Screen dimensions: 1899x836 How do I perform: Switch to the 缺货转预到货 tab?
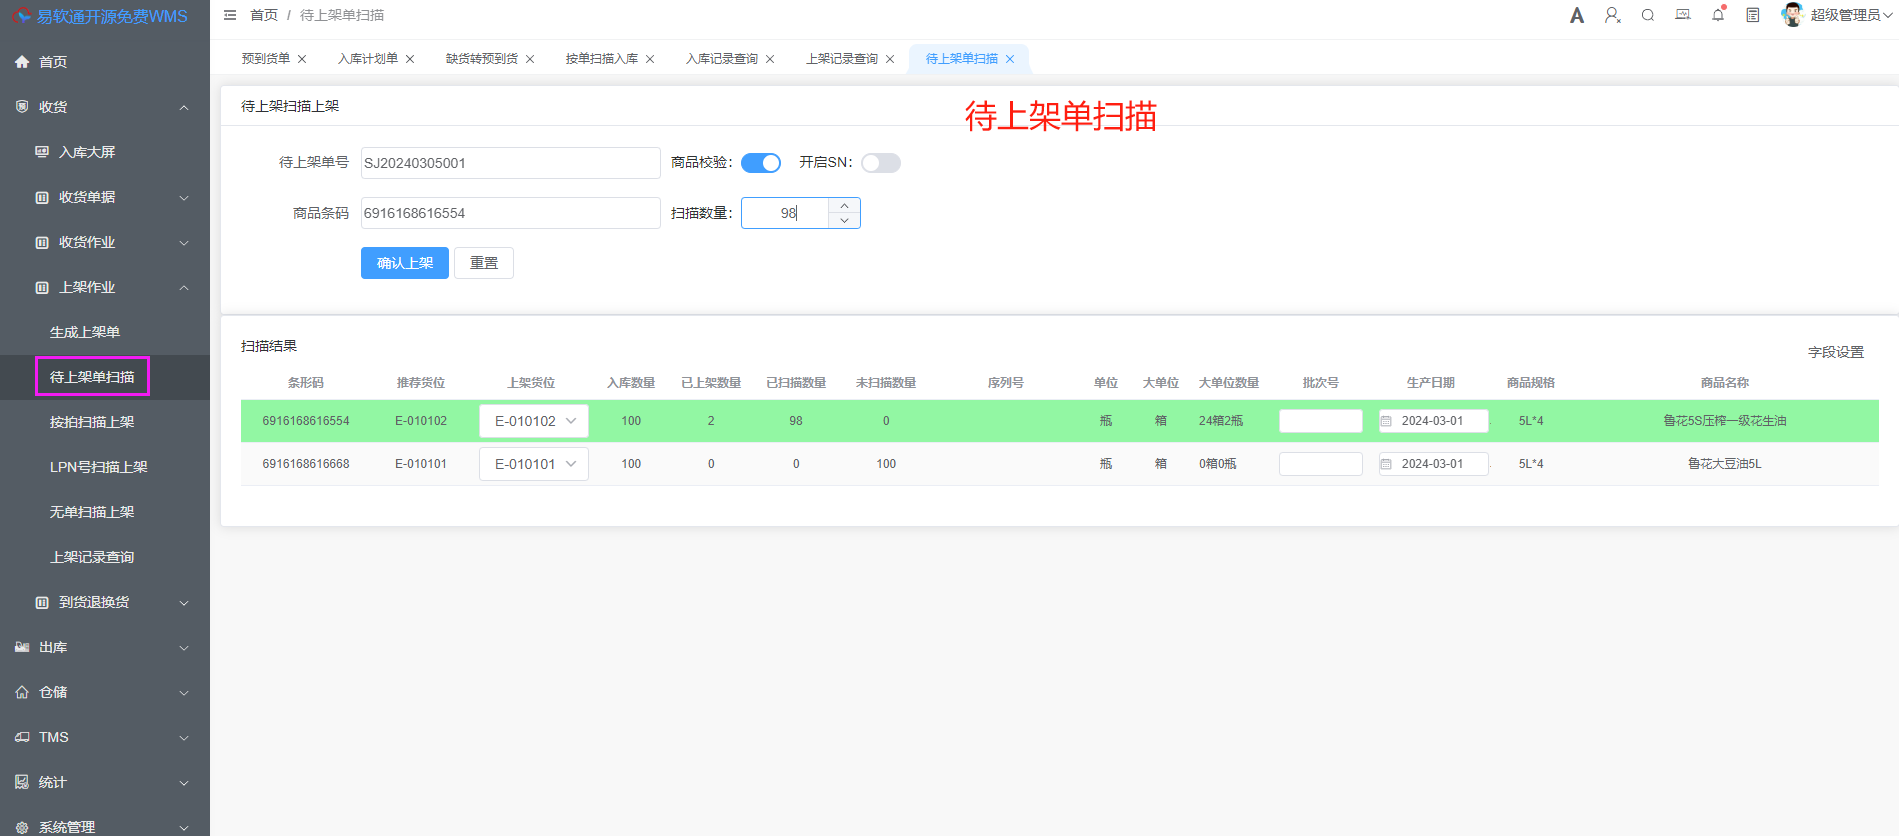482,59
